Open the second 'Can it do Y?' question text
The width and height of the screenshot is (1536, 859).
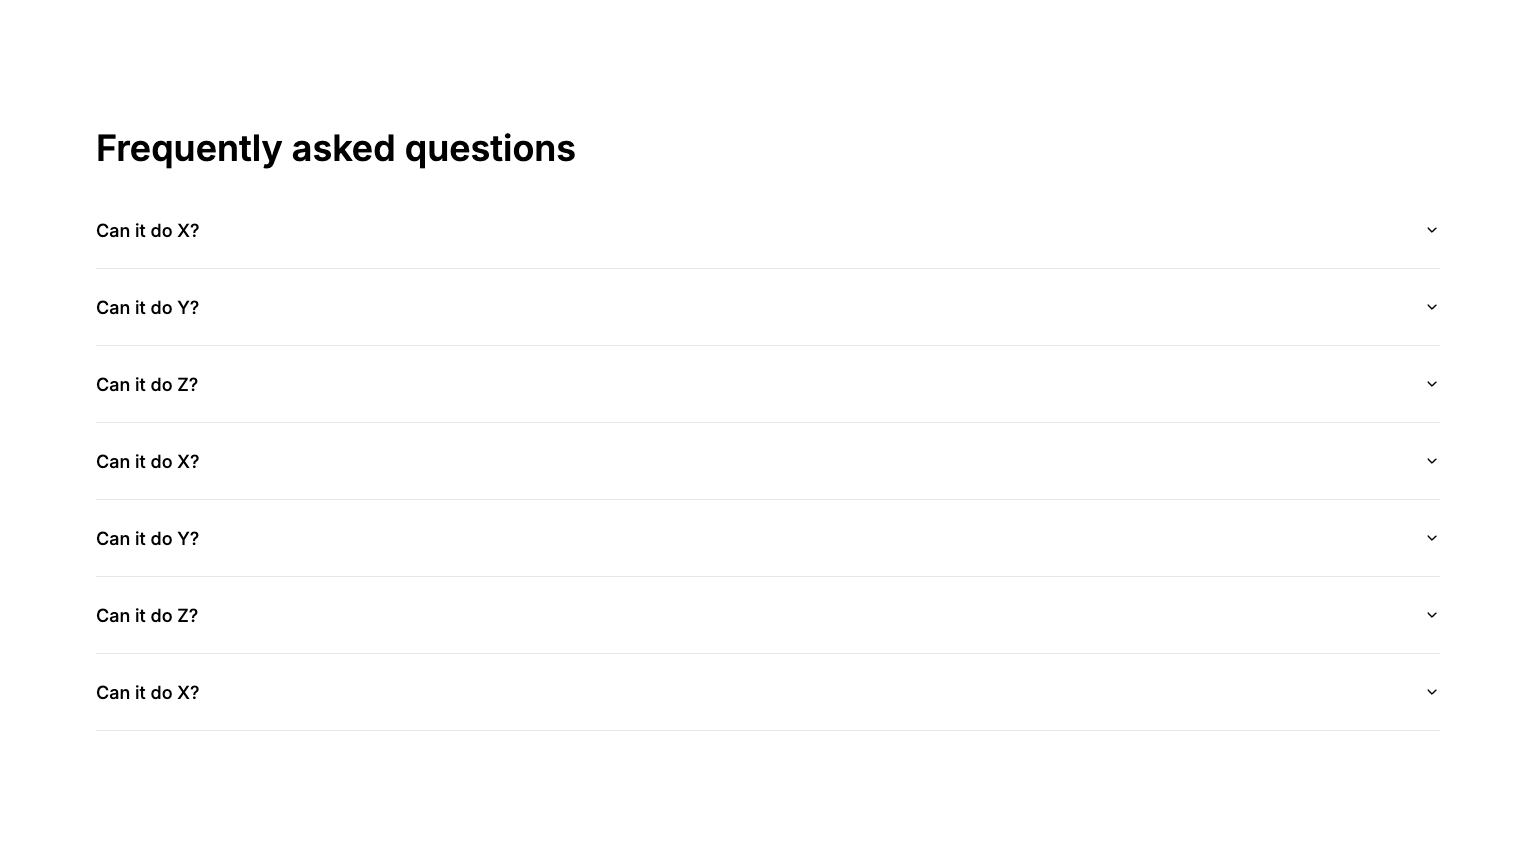coord(148,539)
